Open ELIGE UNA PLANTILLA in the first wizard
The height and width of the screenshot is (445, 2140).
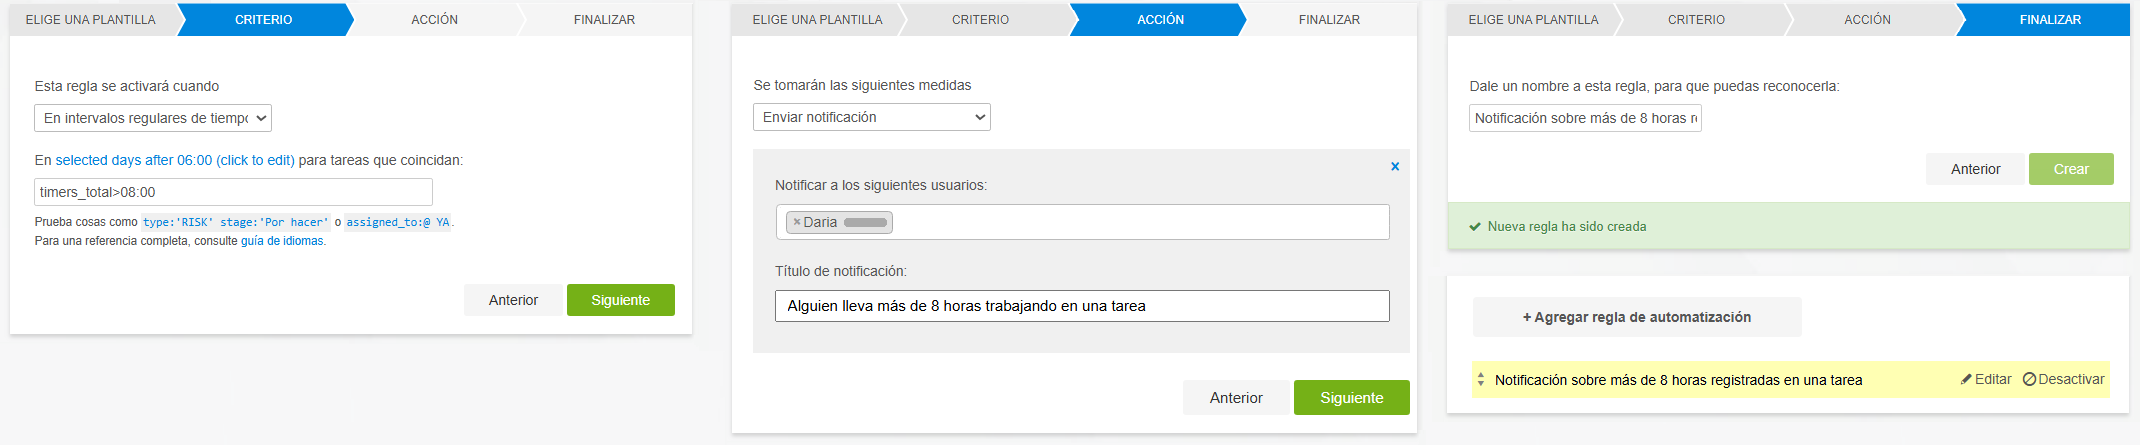coord(91,19)
